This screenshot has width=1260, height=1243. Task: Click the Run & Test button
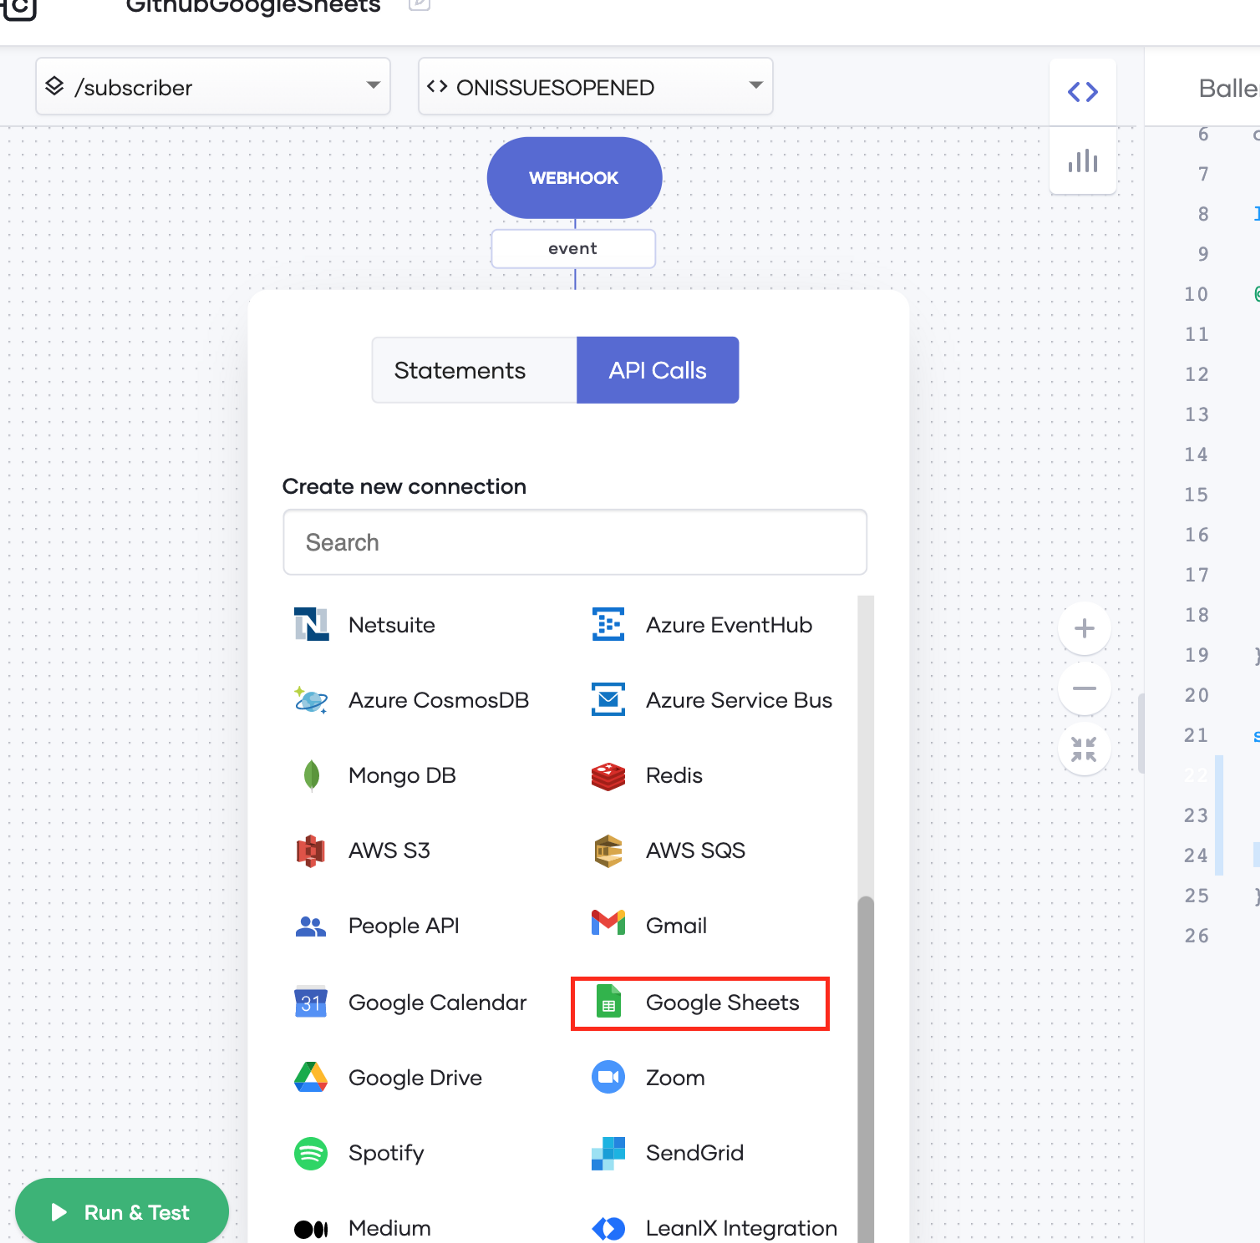pyautogui.click(x=122, y=1211)
